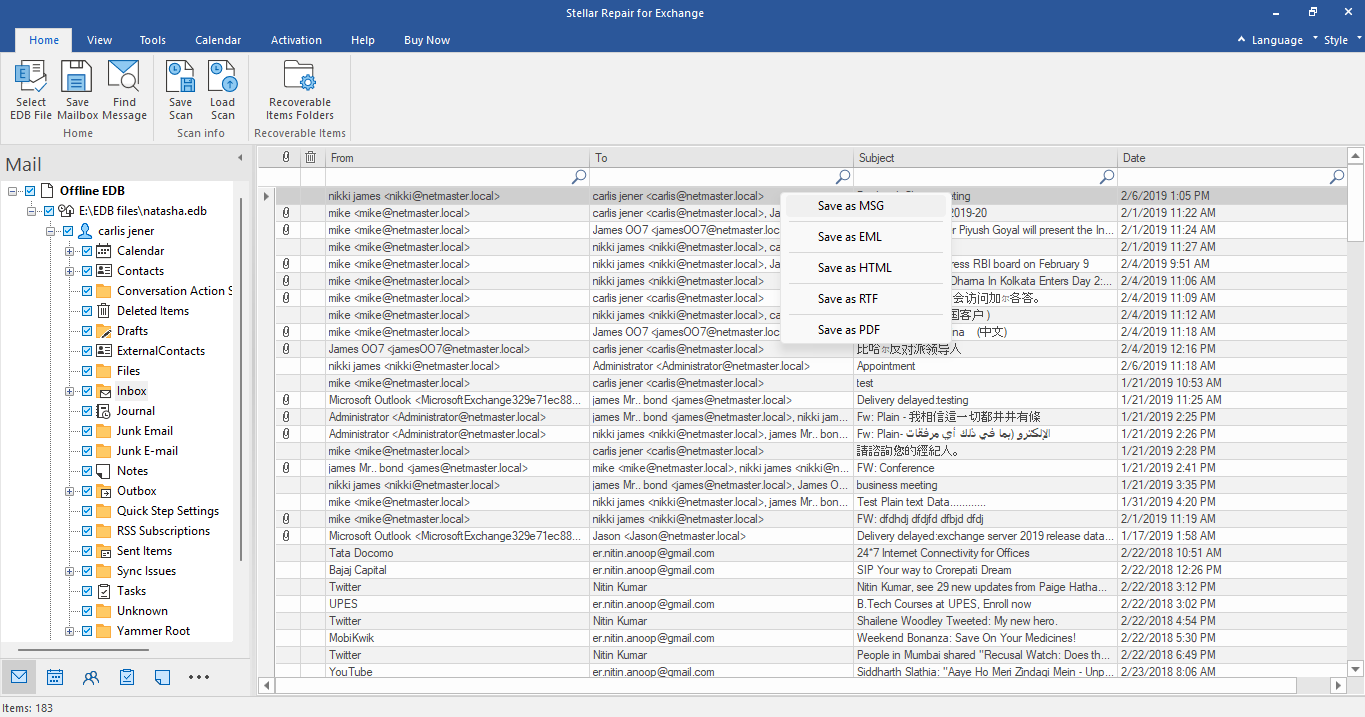Open the Buy Now ribbon tab

coord(427,40)
